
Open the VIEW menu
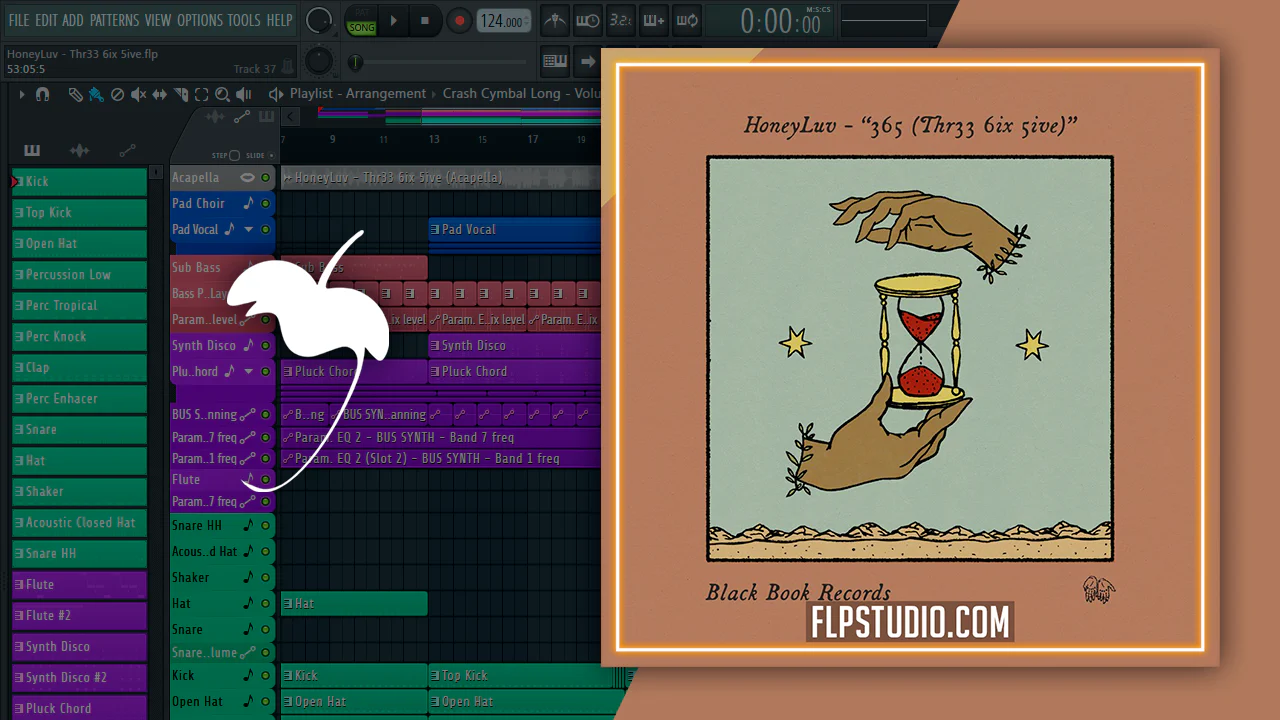[158, 20]
